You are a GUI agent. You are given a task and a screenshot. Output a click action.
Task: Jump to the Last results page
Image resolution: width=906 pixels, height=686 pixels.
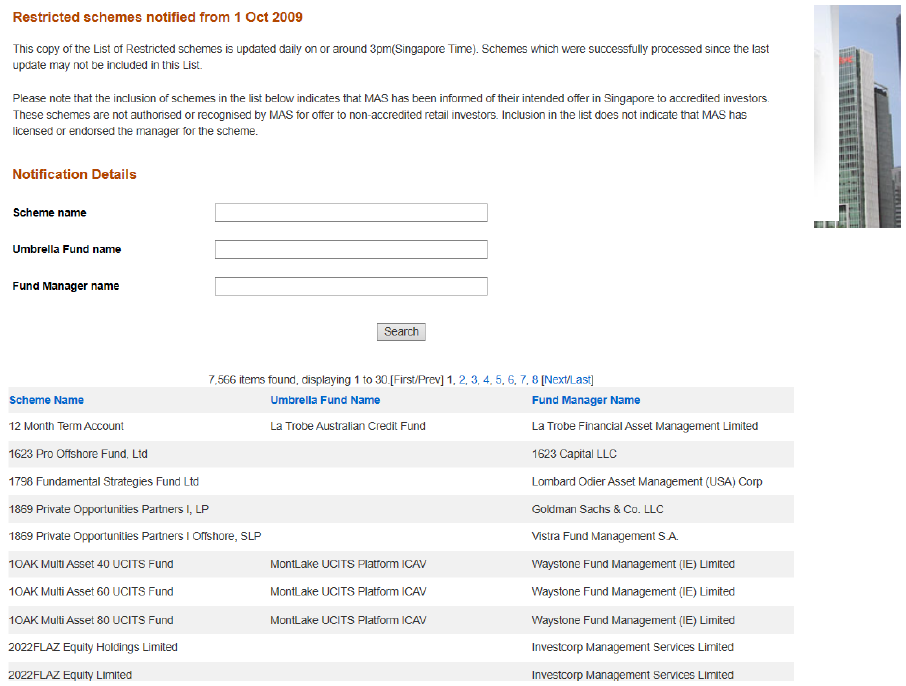(x=580, y=380)
